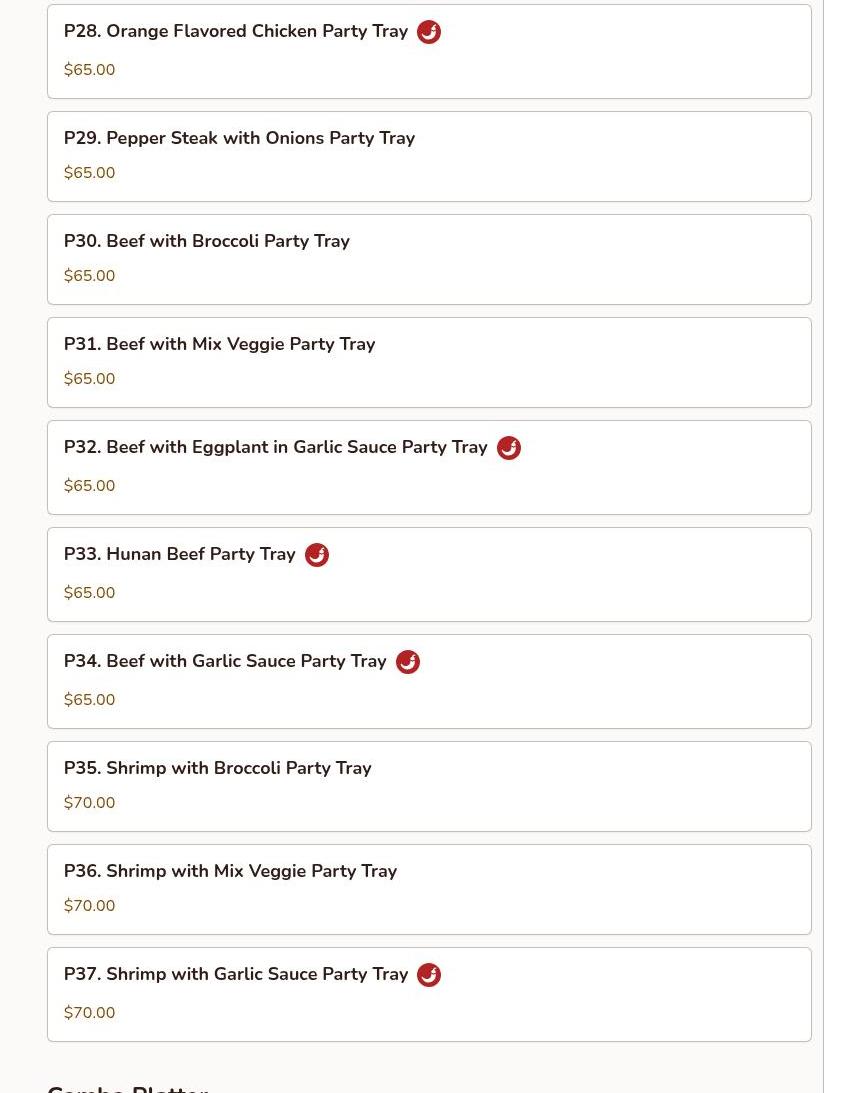The width and height of the screenshot is (844, 1093).
Task: Open P31 Beef with Mix Veggie Party Tray
Action: pos(429,362)
